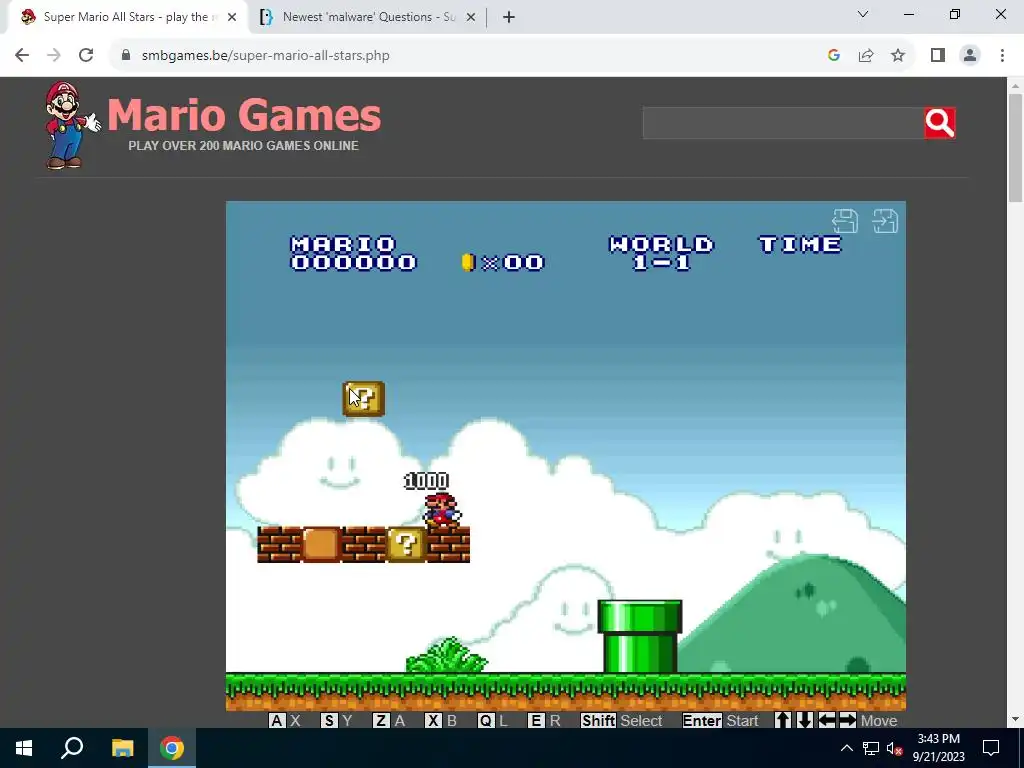1024x768 pixels.
Task: Click the green warp pipe in game
Action: pyautogui.click(x=640, y=636)
